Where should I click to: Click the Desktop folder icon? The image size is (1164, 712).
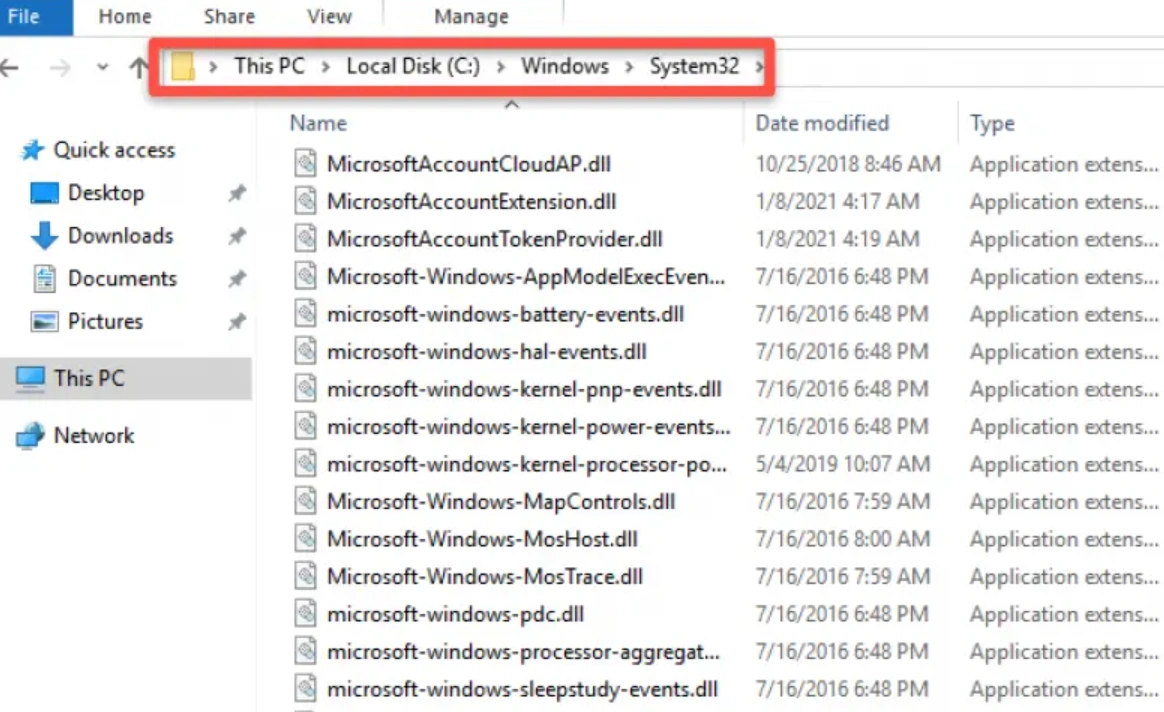[x=44, y=193]
